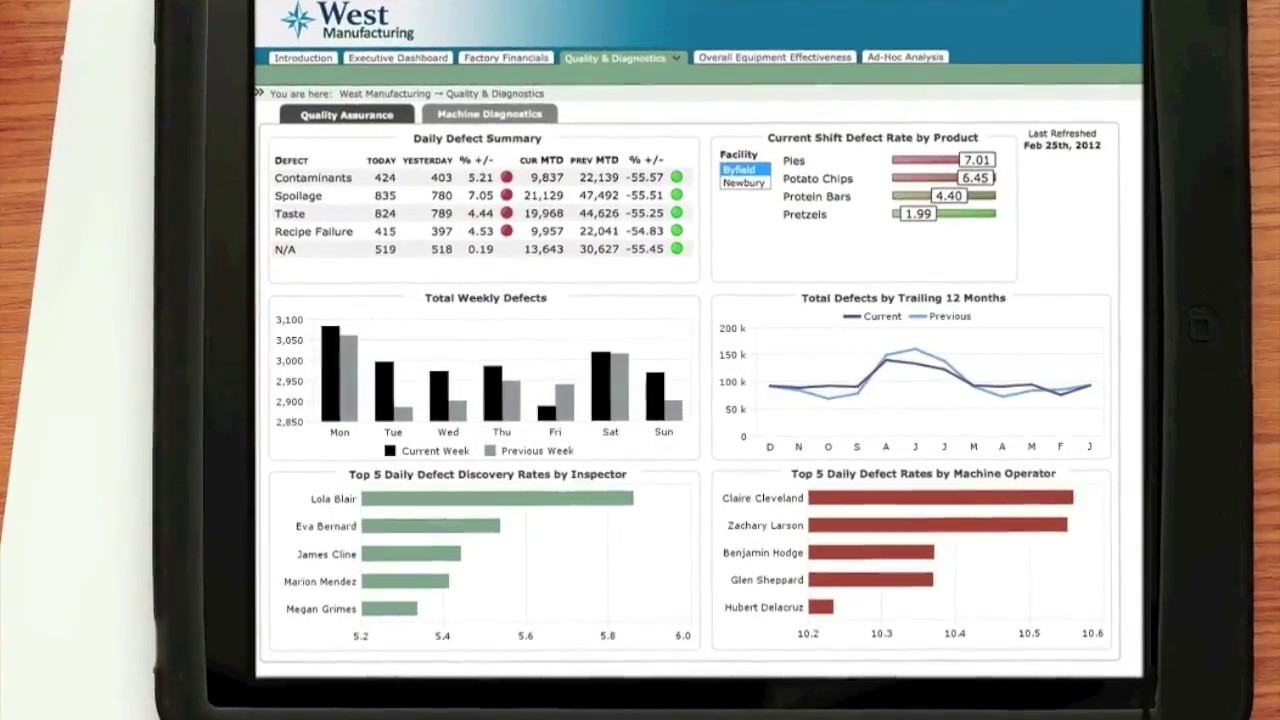
Task: Switch to the Machine Diagnostics sub-tab
Action: coord(489,114)
